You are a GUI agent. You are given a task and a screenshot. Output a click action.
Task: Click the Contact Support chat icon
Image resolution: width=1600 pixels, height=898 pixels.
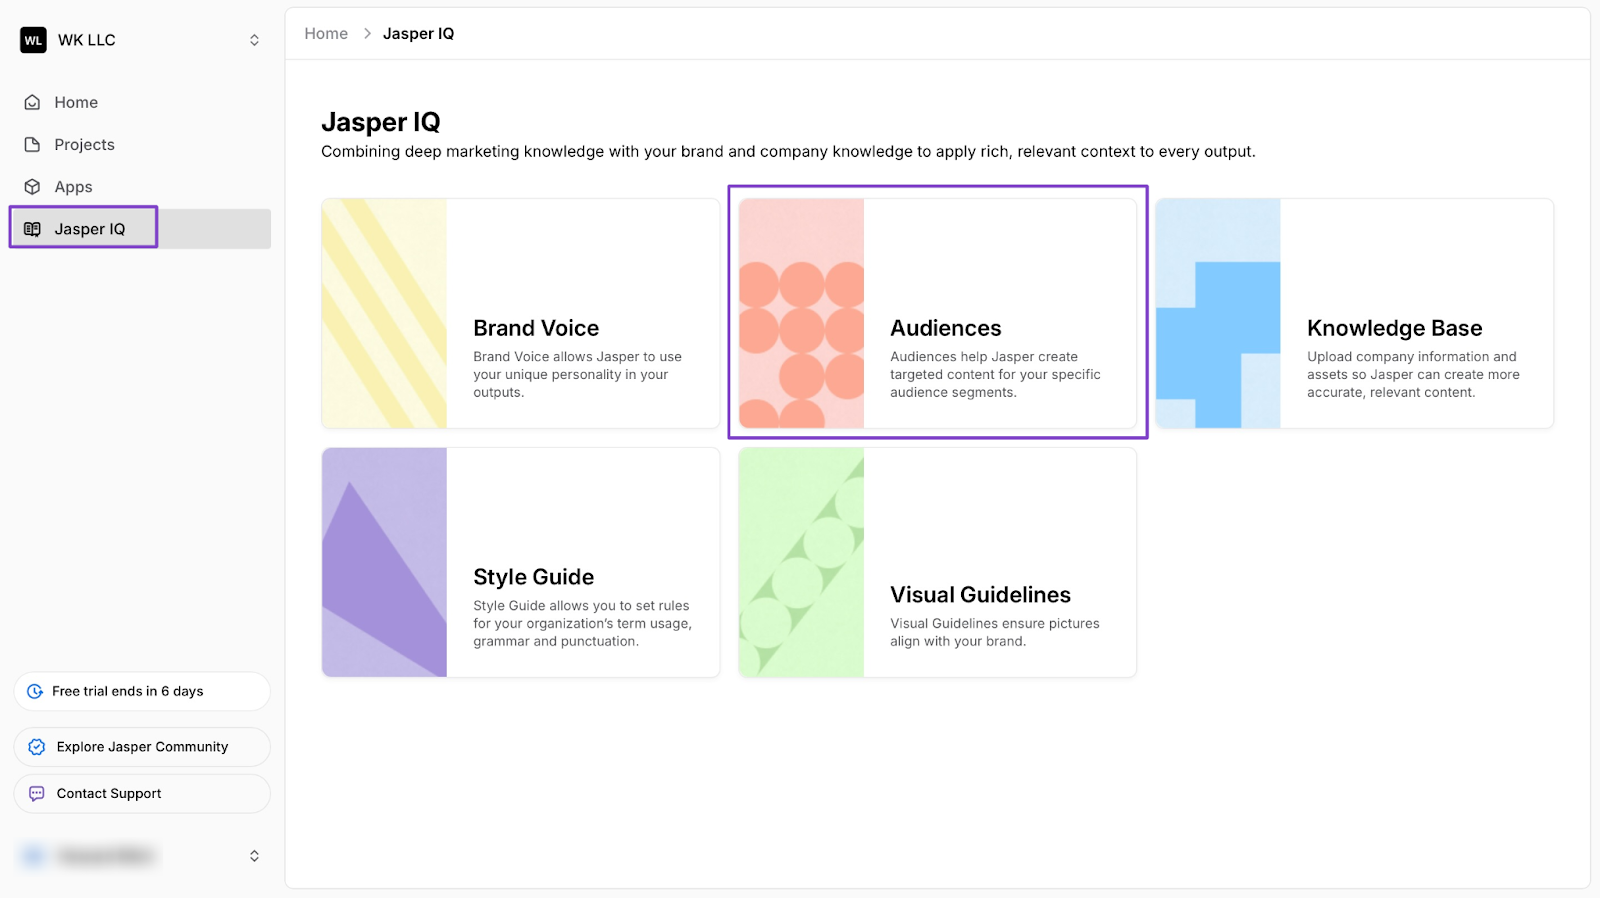click(x=37, y=793)
